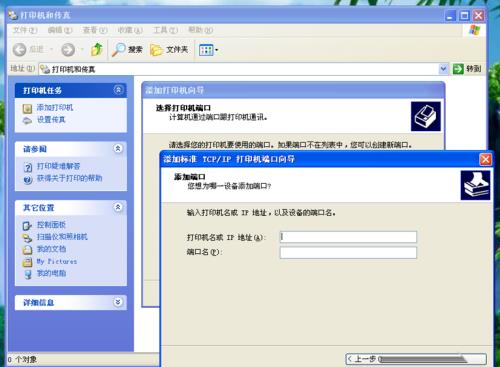Collapse the Other Places (其它位置) panel
Viewport: 500px width, 367px height.
(118, 207)
